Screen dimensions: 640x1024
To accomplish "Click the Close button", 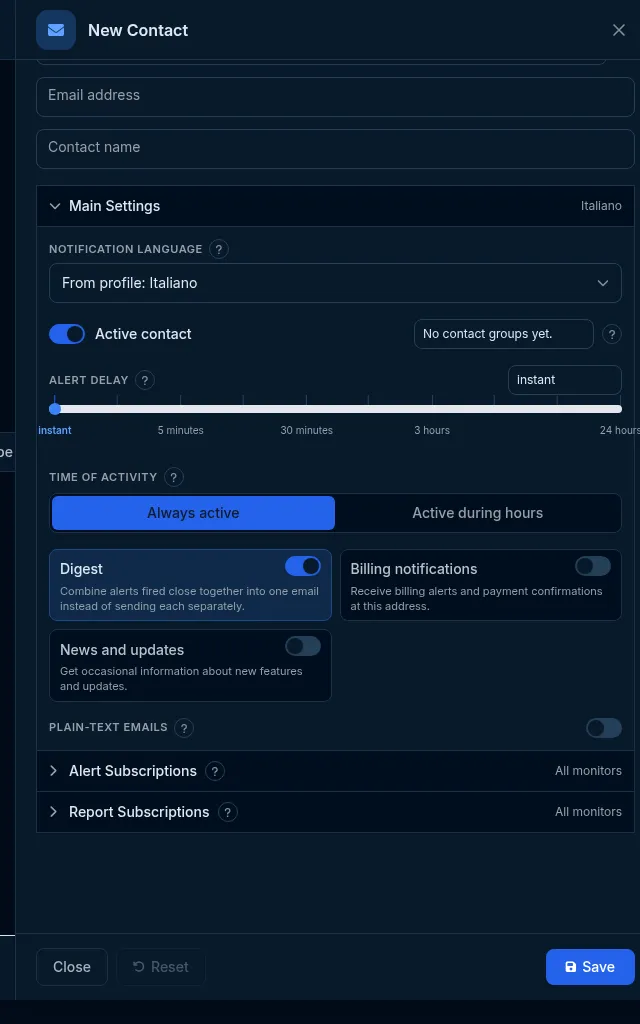I will tap(72, 967).
